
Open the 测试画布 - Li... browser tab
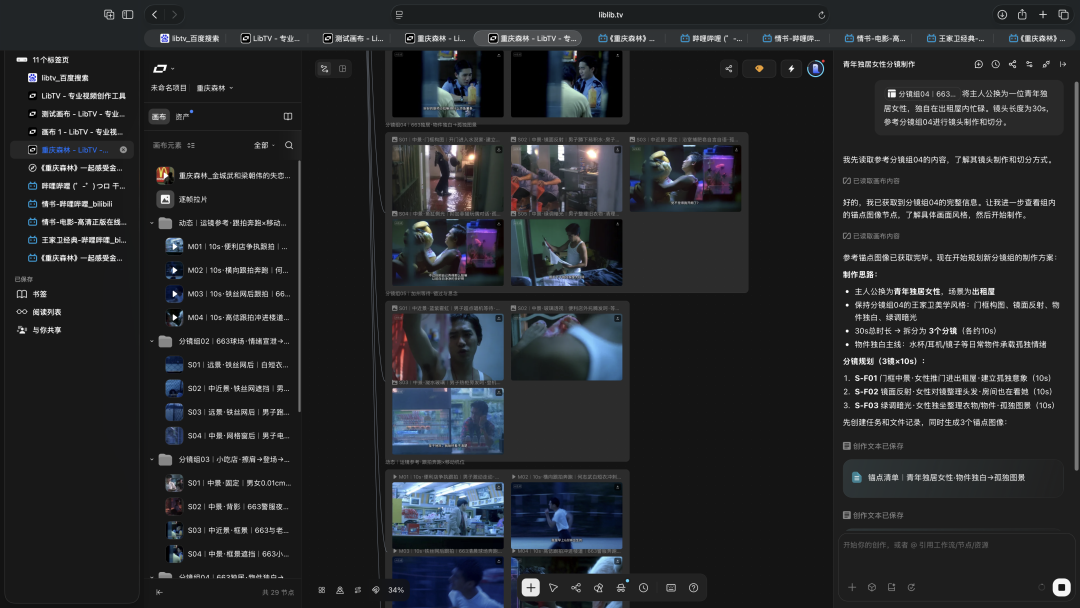point(353,39)
